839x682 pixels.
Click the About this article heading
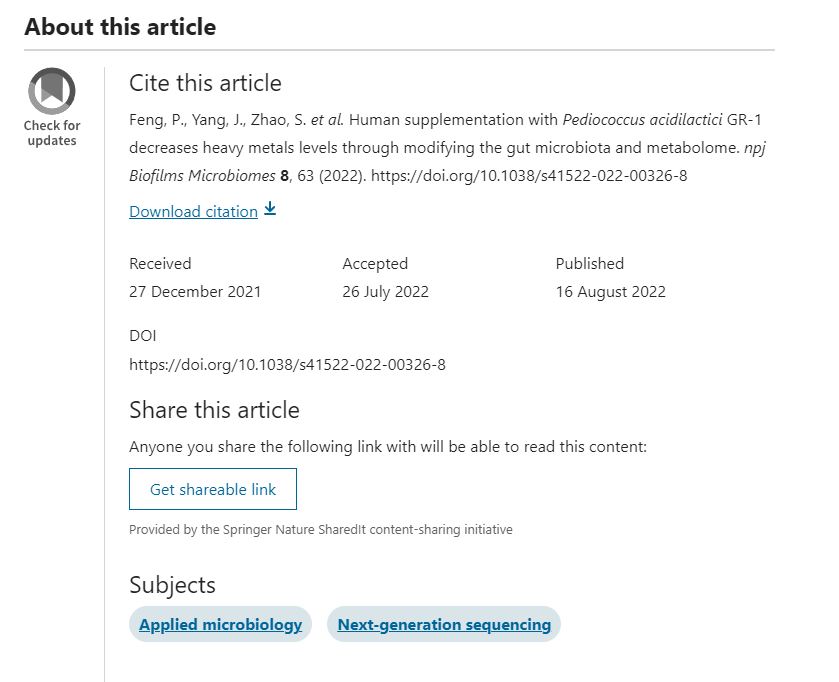(x=120, y=27)
